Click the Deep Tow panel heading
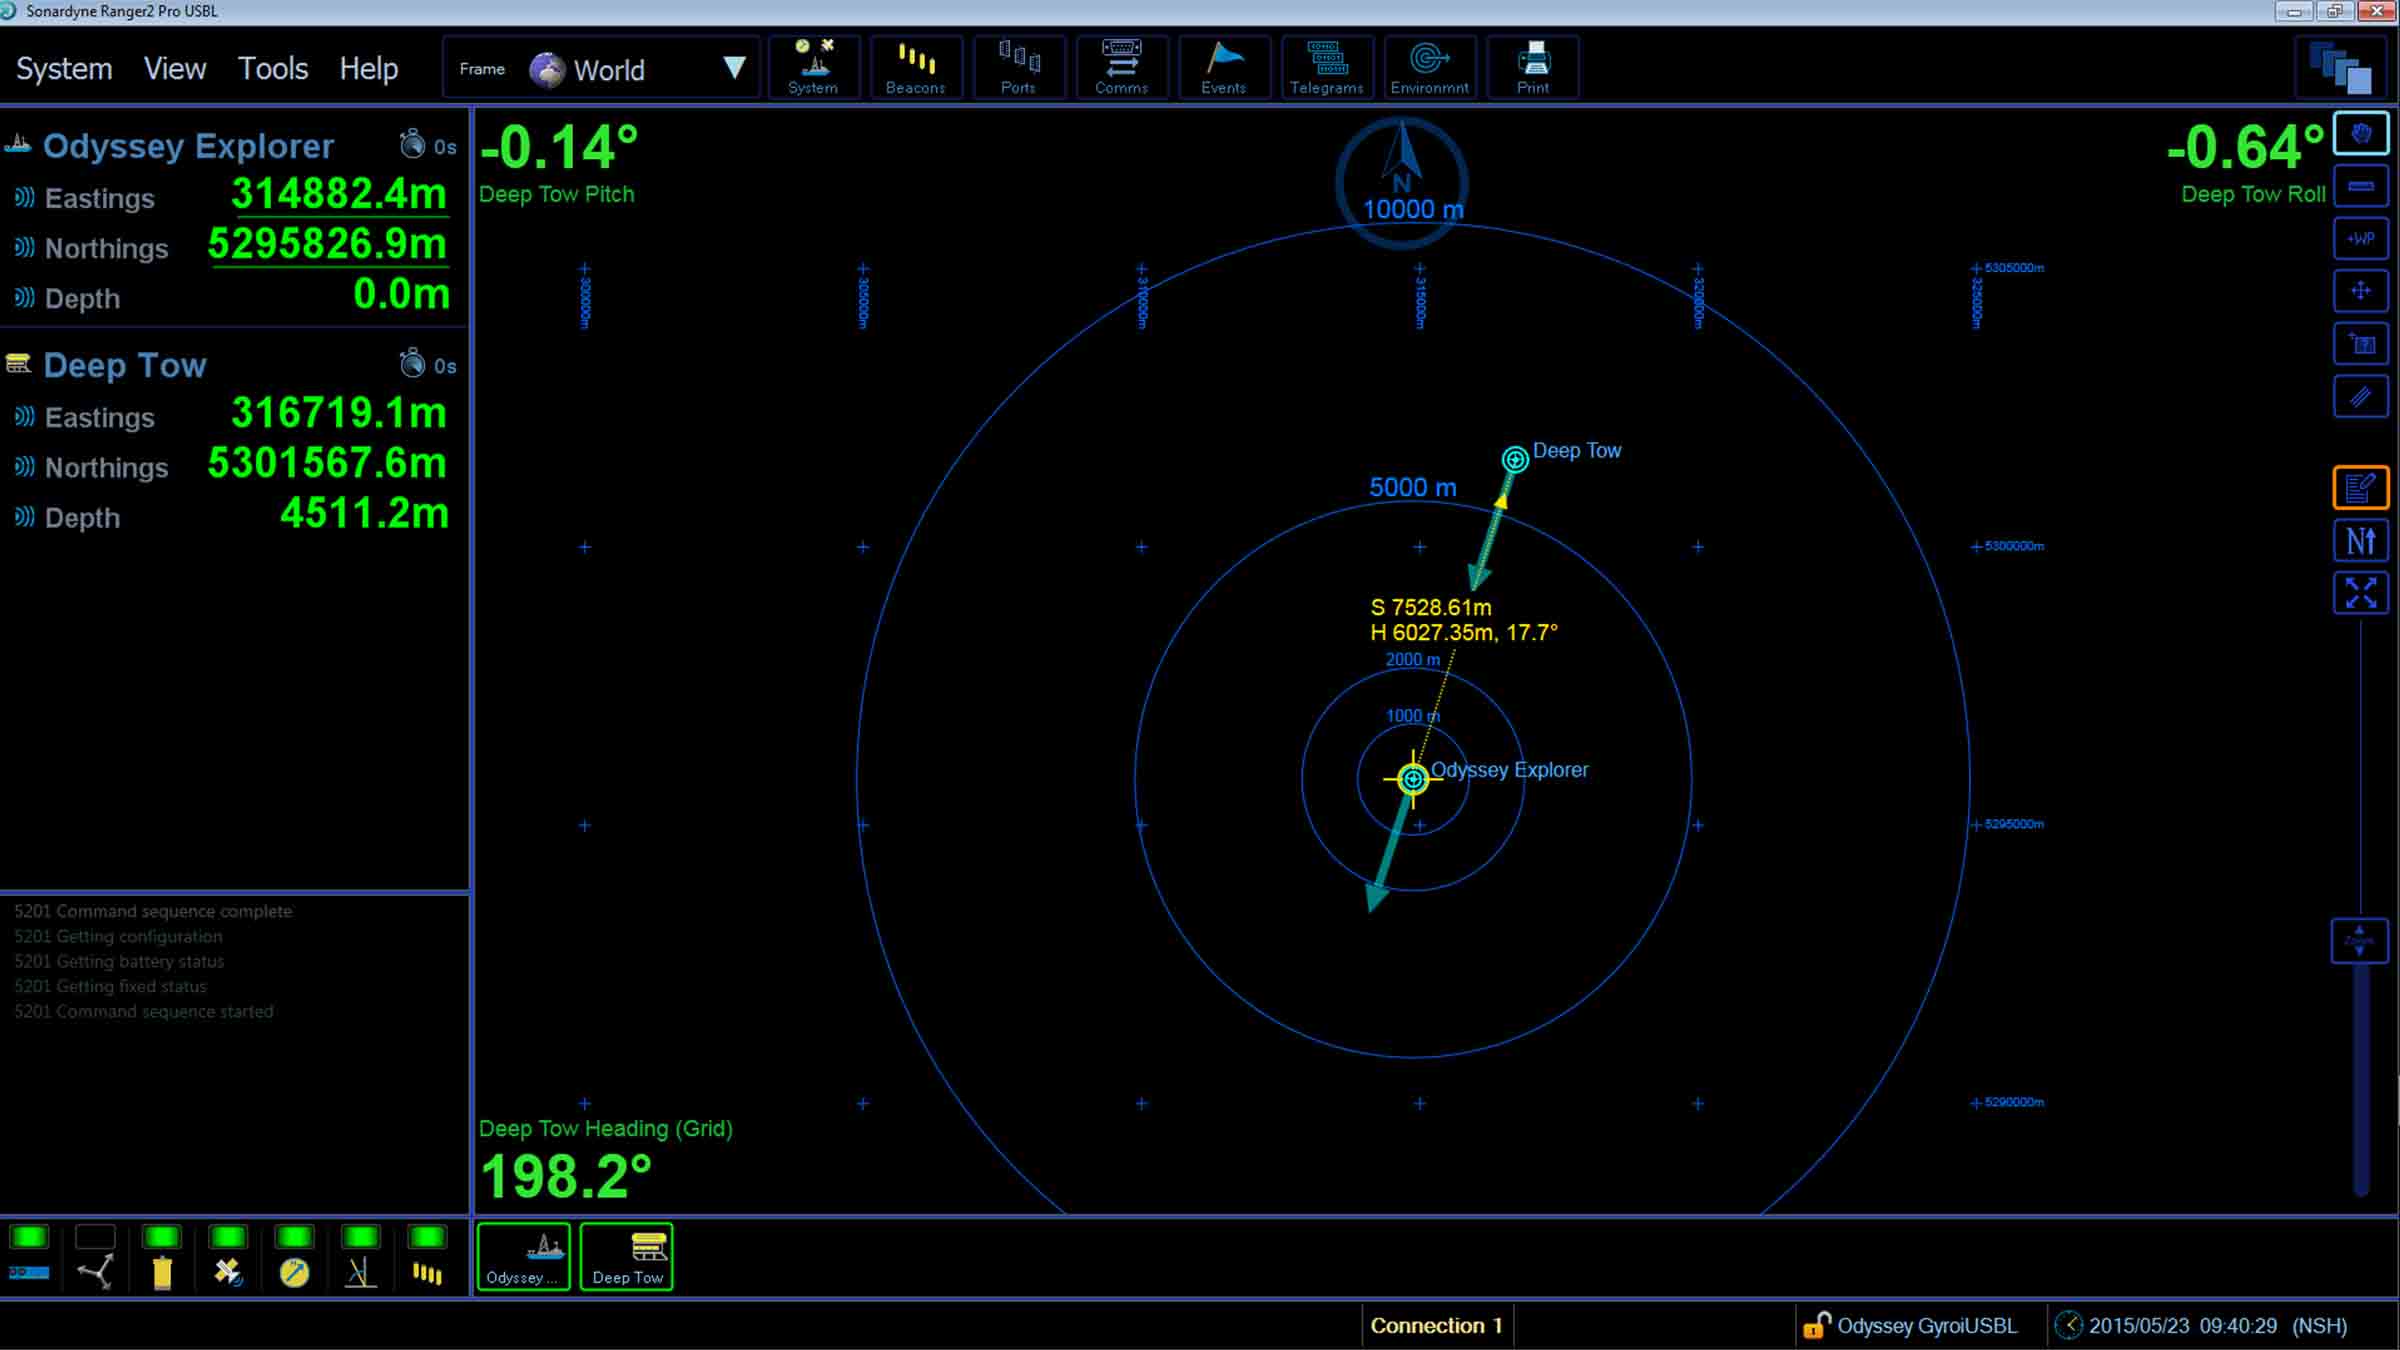2400x1350 pixels. tap(125, 365)
